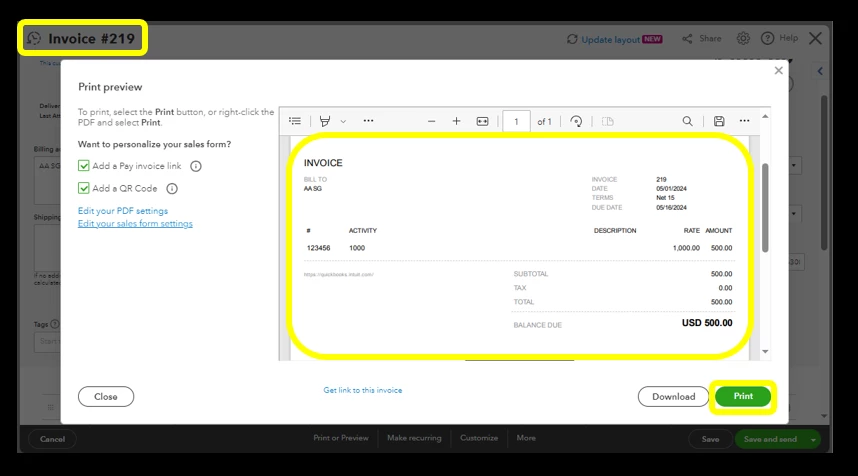
Task: Rotate the PDF page with rotate icon
Action: tap(576, 121)
